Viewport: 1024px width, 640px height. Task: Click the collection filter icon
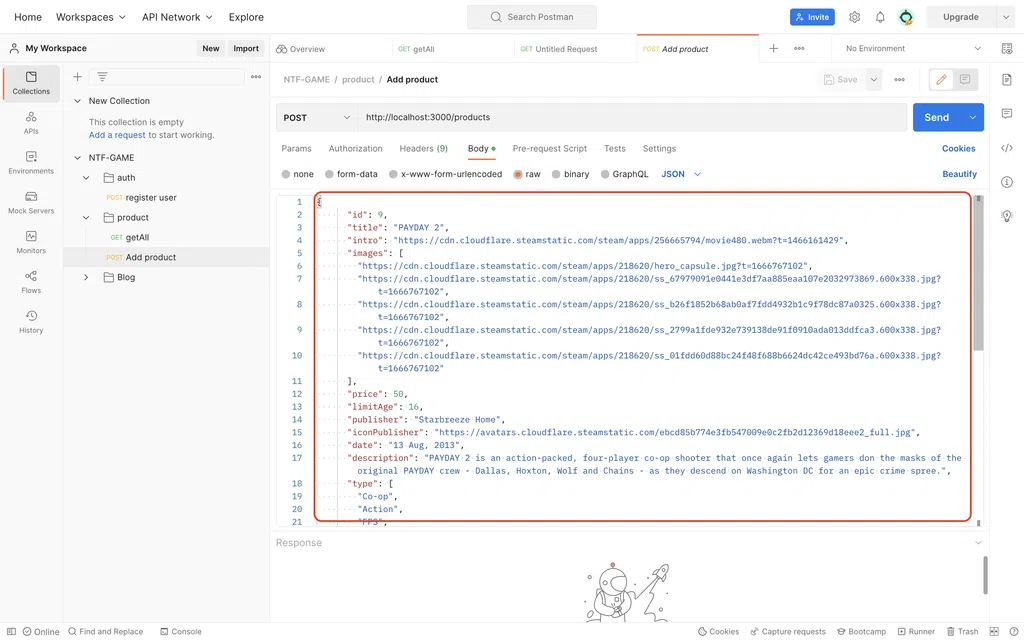(x=103, y=77)
